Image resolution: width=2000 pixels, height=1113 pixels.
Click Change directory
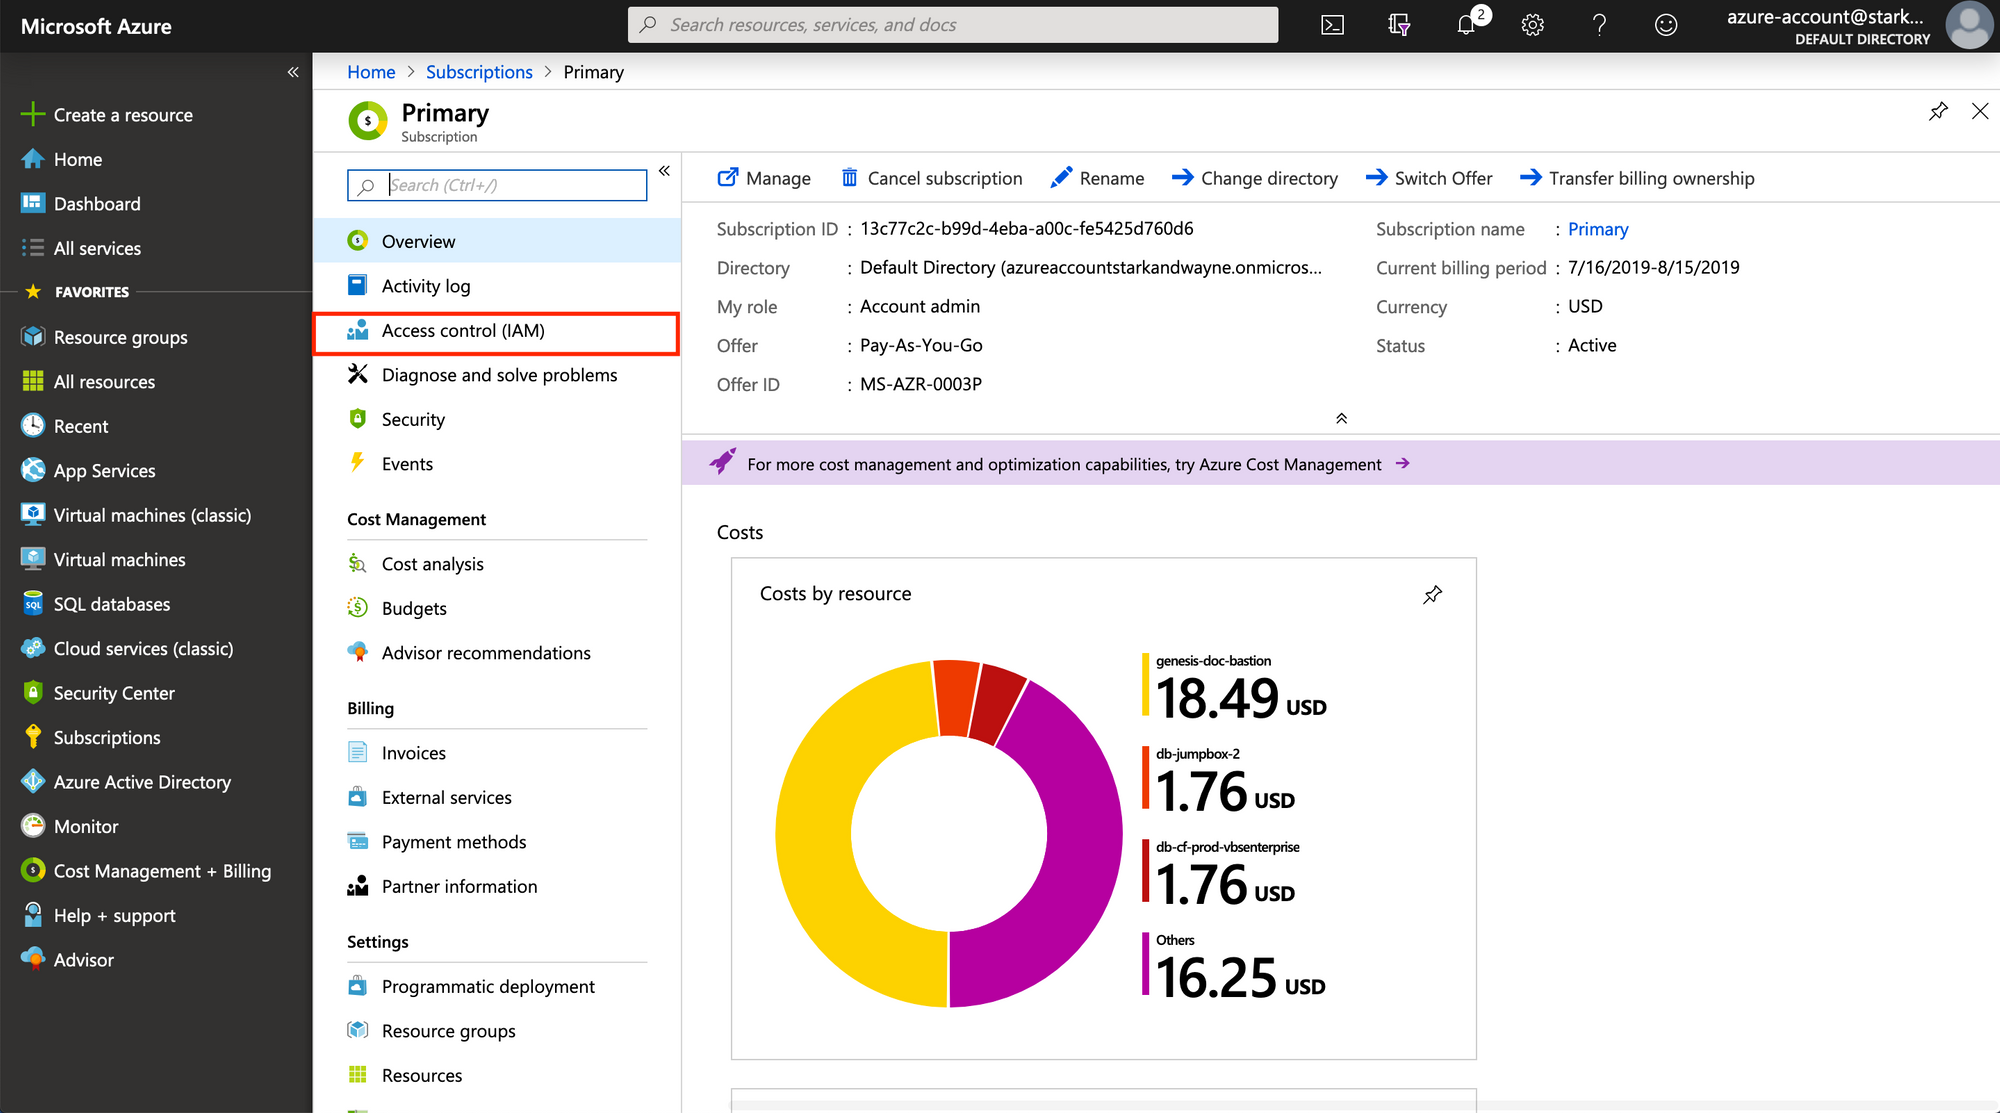tap(1254, 178)
